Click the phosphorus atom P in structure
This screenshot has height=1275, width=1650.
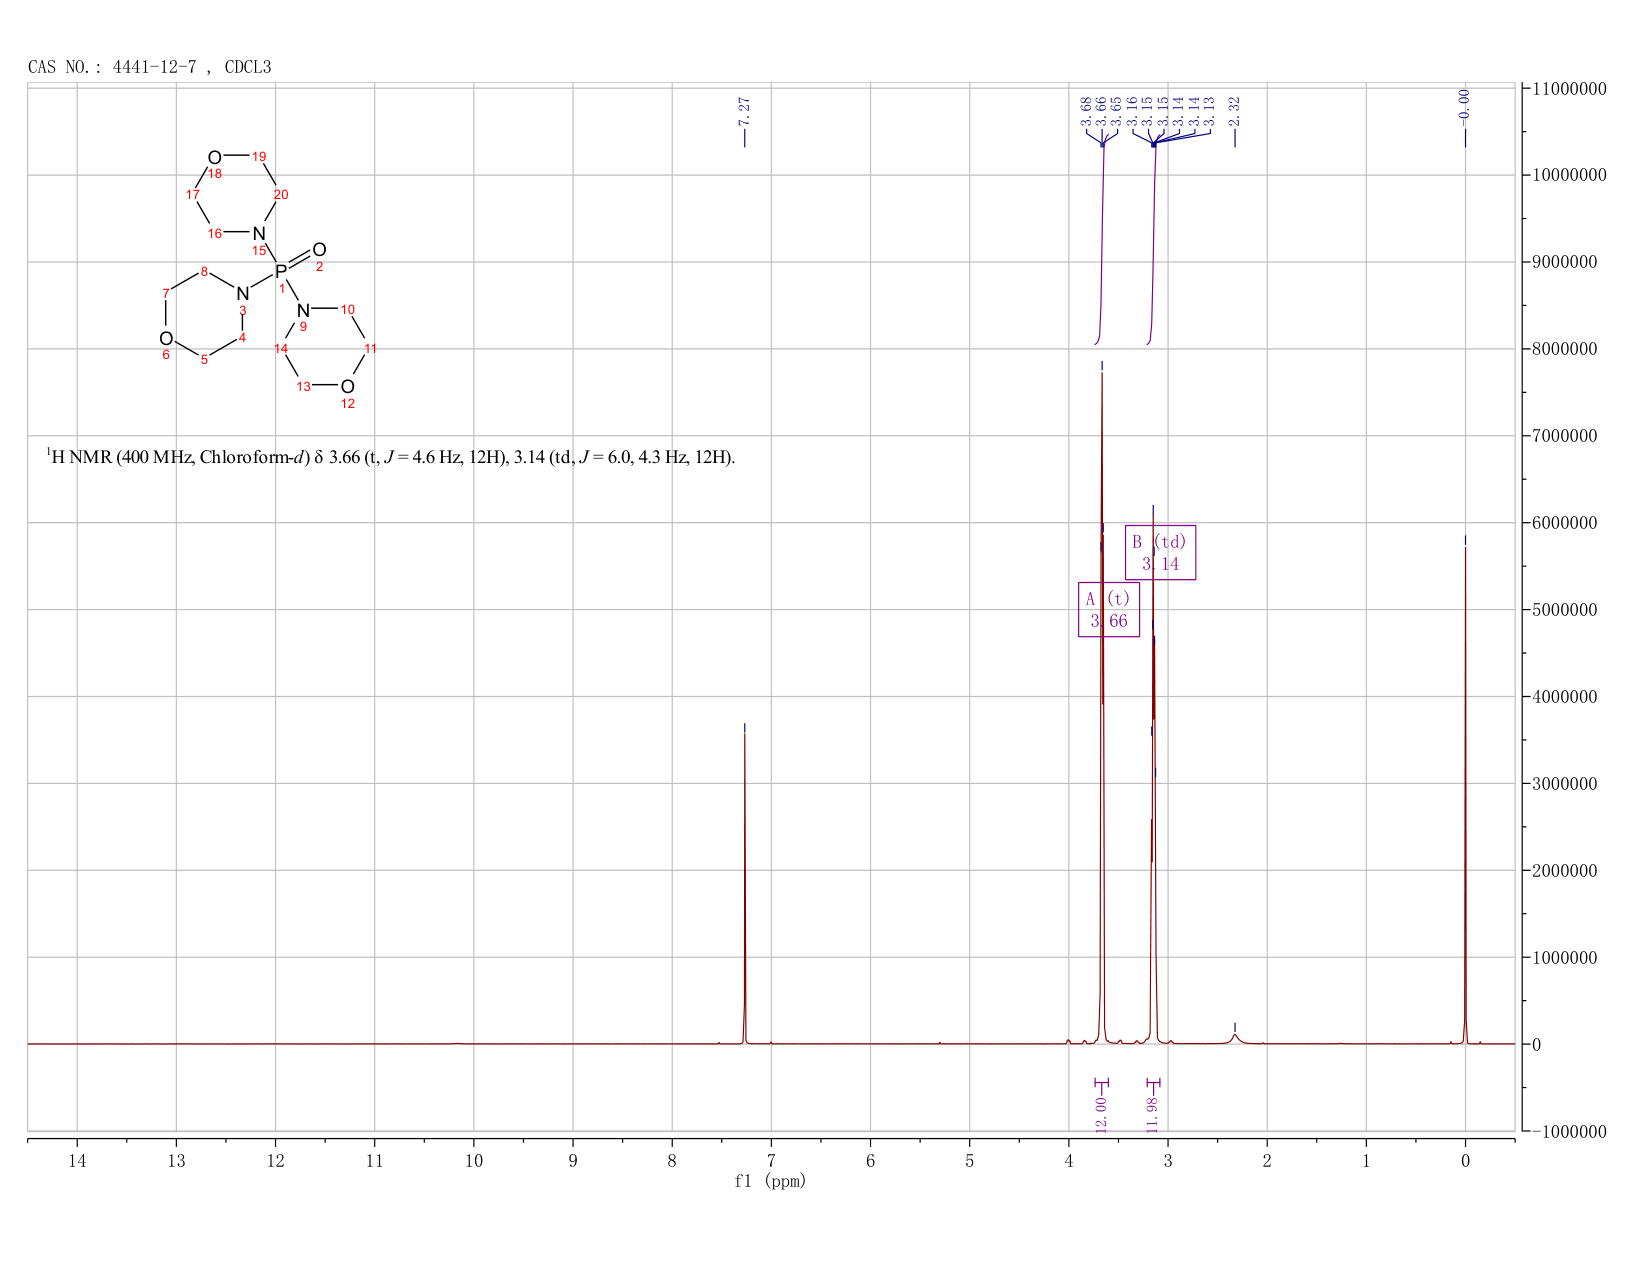point(281,271)
